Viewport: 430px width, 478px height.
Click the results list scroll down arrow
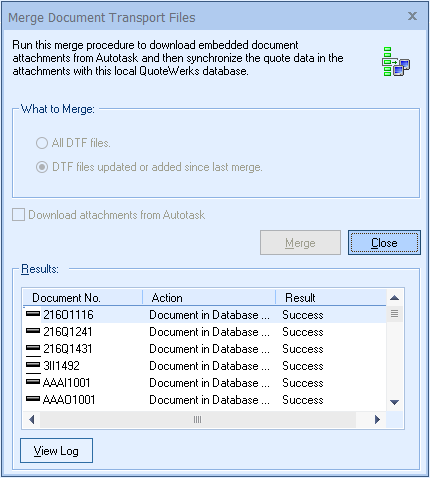click(394, 402)
